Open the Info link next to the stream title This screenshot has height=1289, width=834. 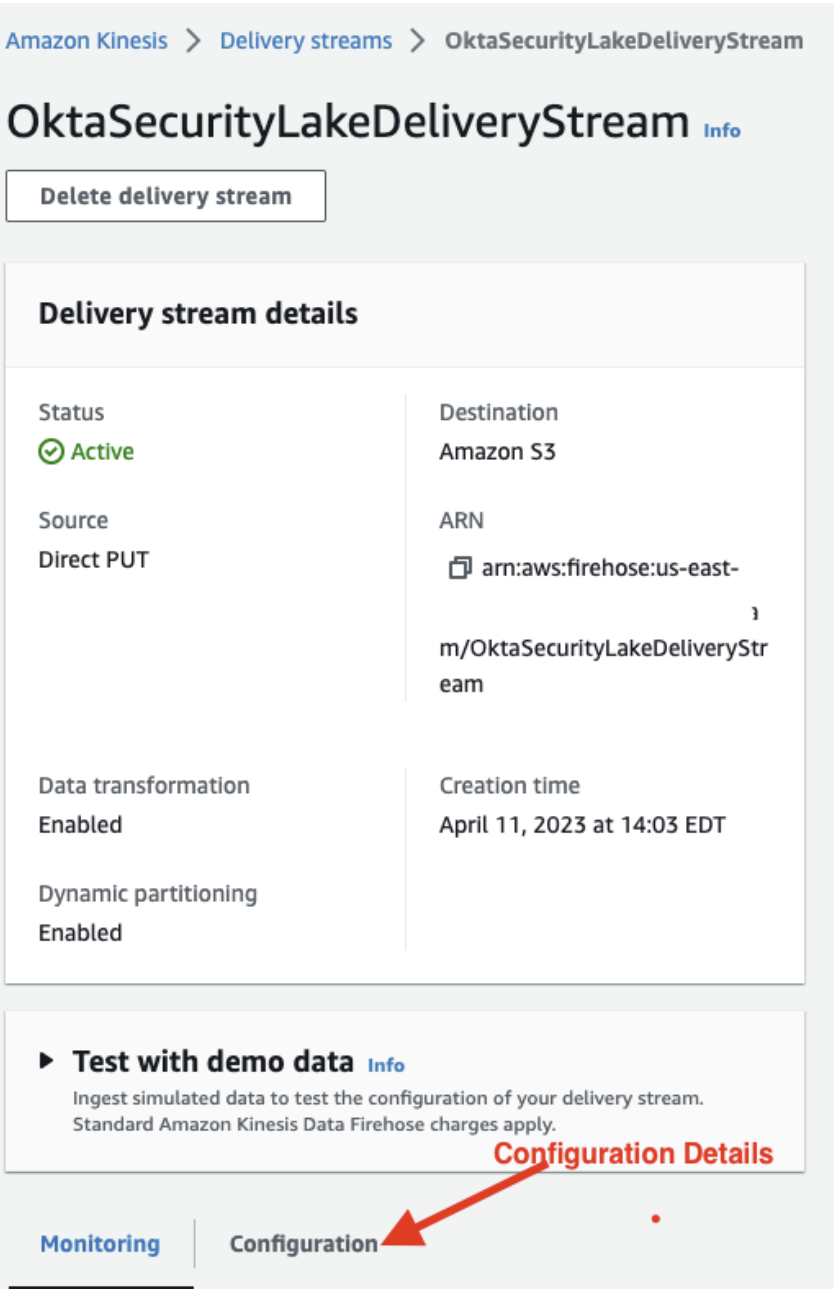click(723, 131)
